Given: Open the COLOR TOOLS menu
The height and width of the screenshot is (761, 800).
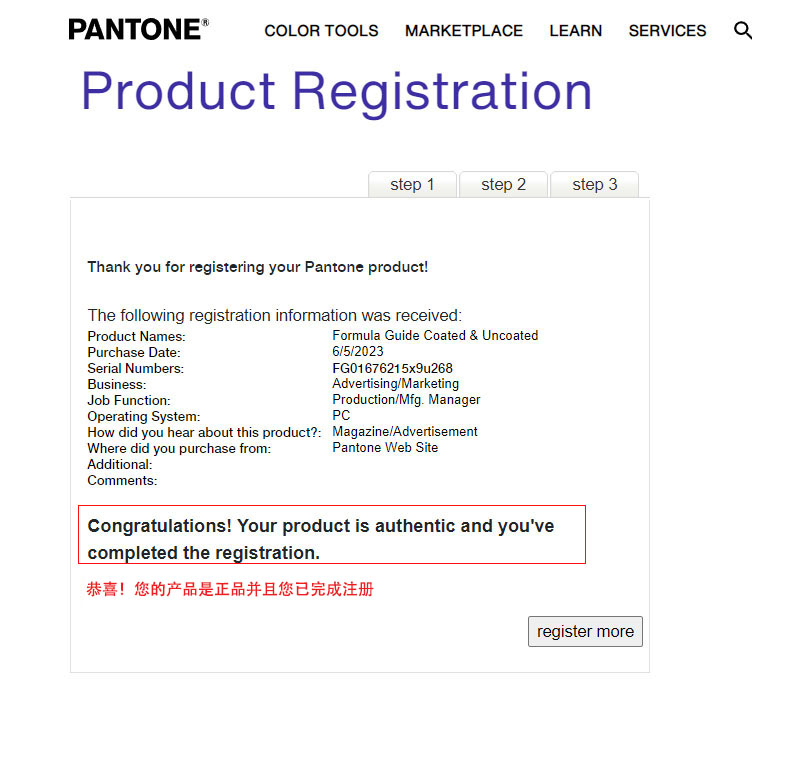Looking at the screenshot, I should click(321, 31).
